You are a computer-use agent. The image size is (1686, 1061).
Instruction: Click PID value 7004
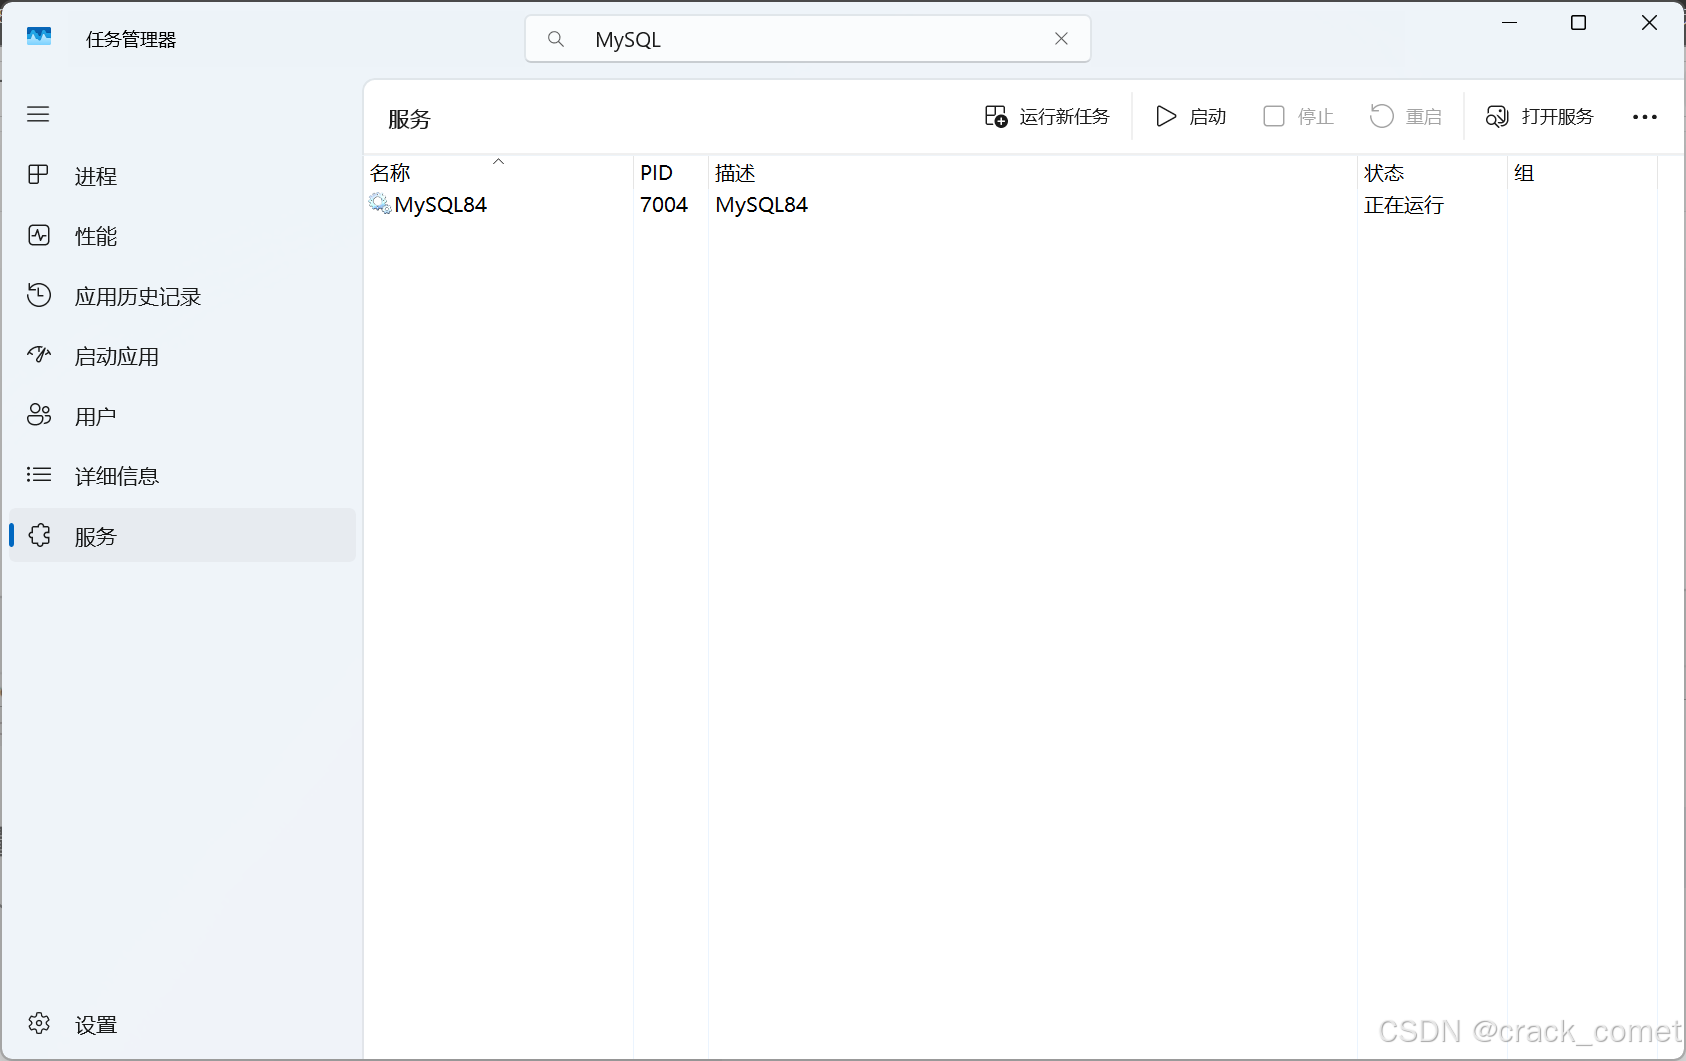tap(664, 205)
